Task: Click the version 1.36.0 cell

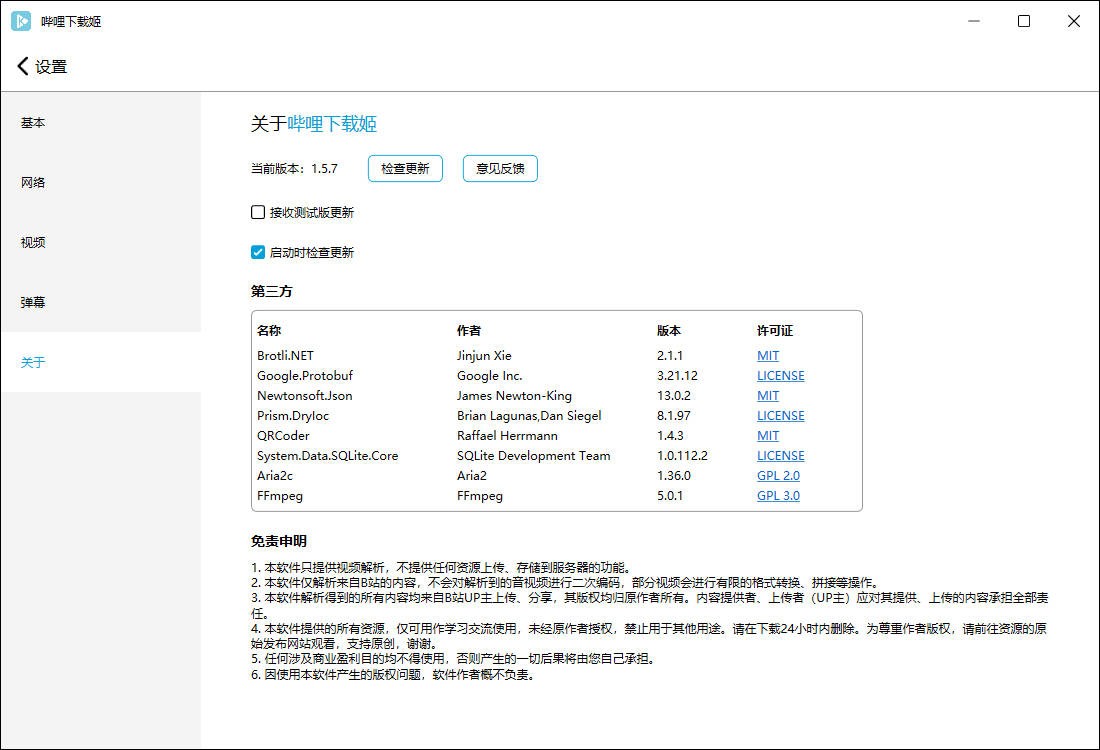Action: tap(673, 475)
